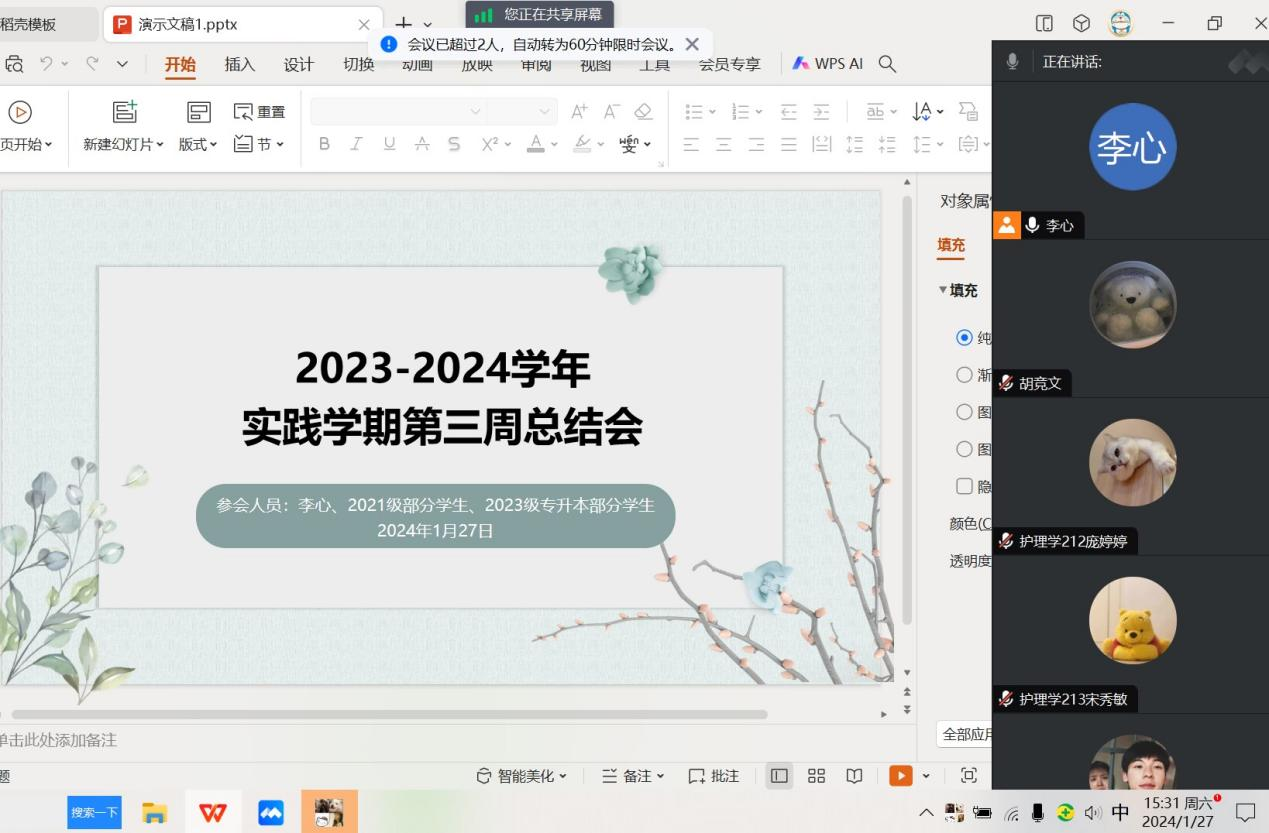Switch to slide sorter grid view
The image size is (1269, 833).
click(816, 776)
